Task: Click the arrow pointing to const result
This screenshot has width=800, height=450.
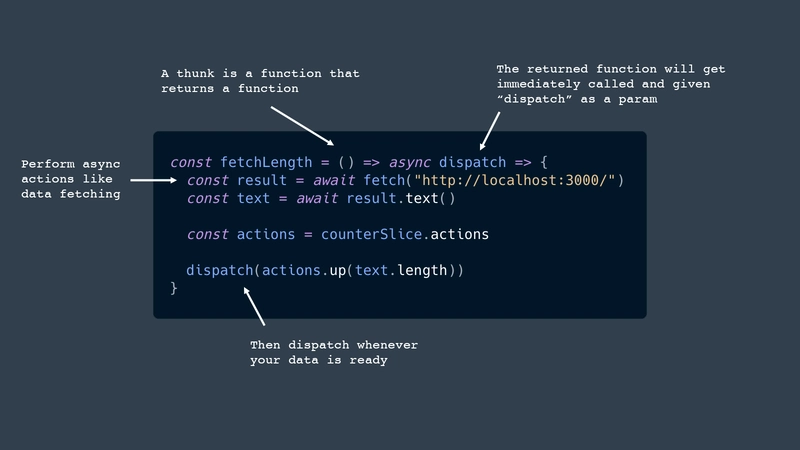Action: pyautogui.click(x=153, y=180)
